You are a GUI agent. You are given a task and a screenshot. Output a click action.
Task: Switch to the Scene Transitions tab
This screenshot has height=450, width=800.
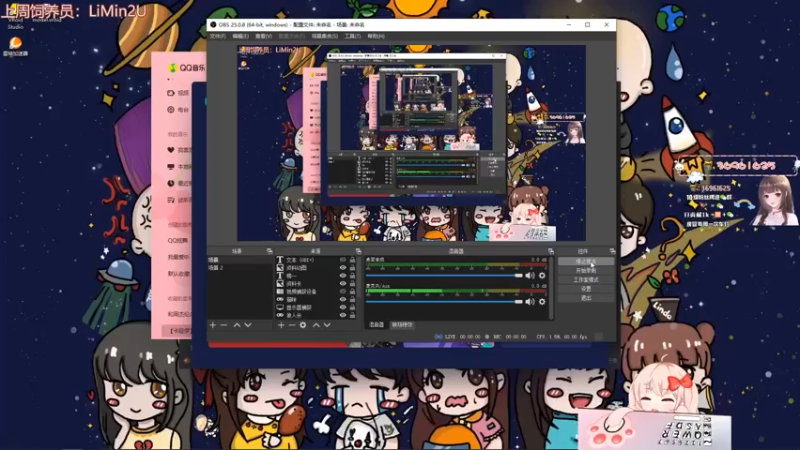click(x=403, y=324)
